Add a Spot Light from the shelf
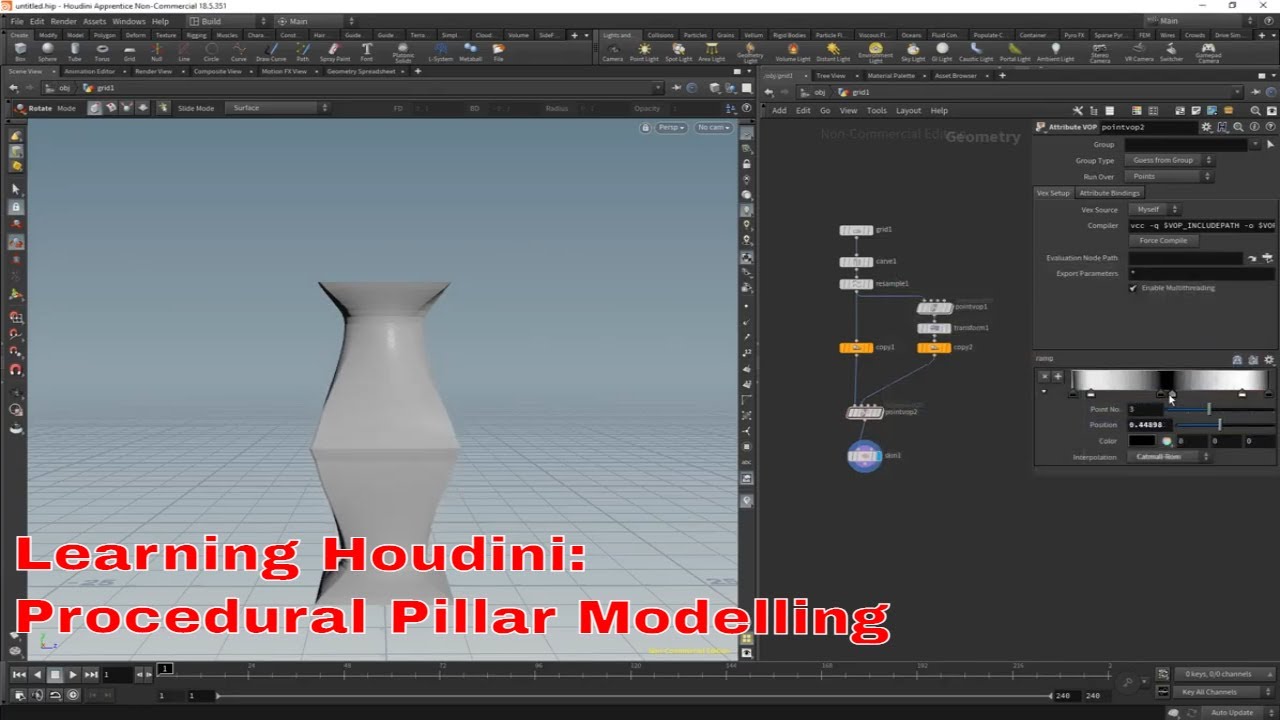The image size is (1280, 720). 678,51
